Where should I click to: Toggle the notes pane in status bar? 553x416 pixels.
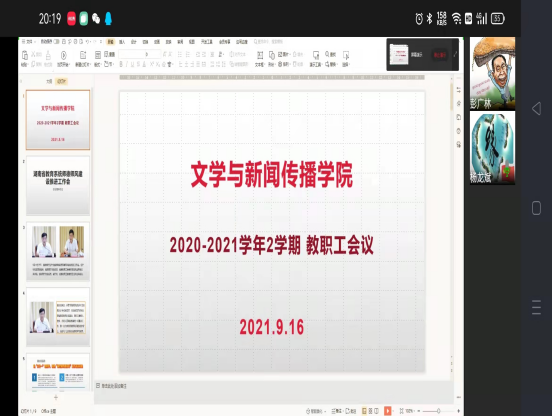(337, 411)
